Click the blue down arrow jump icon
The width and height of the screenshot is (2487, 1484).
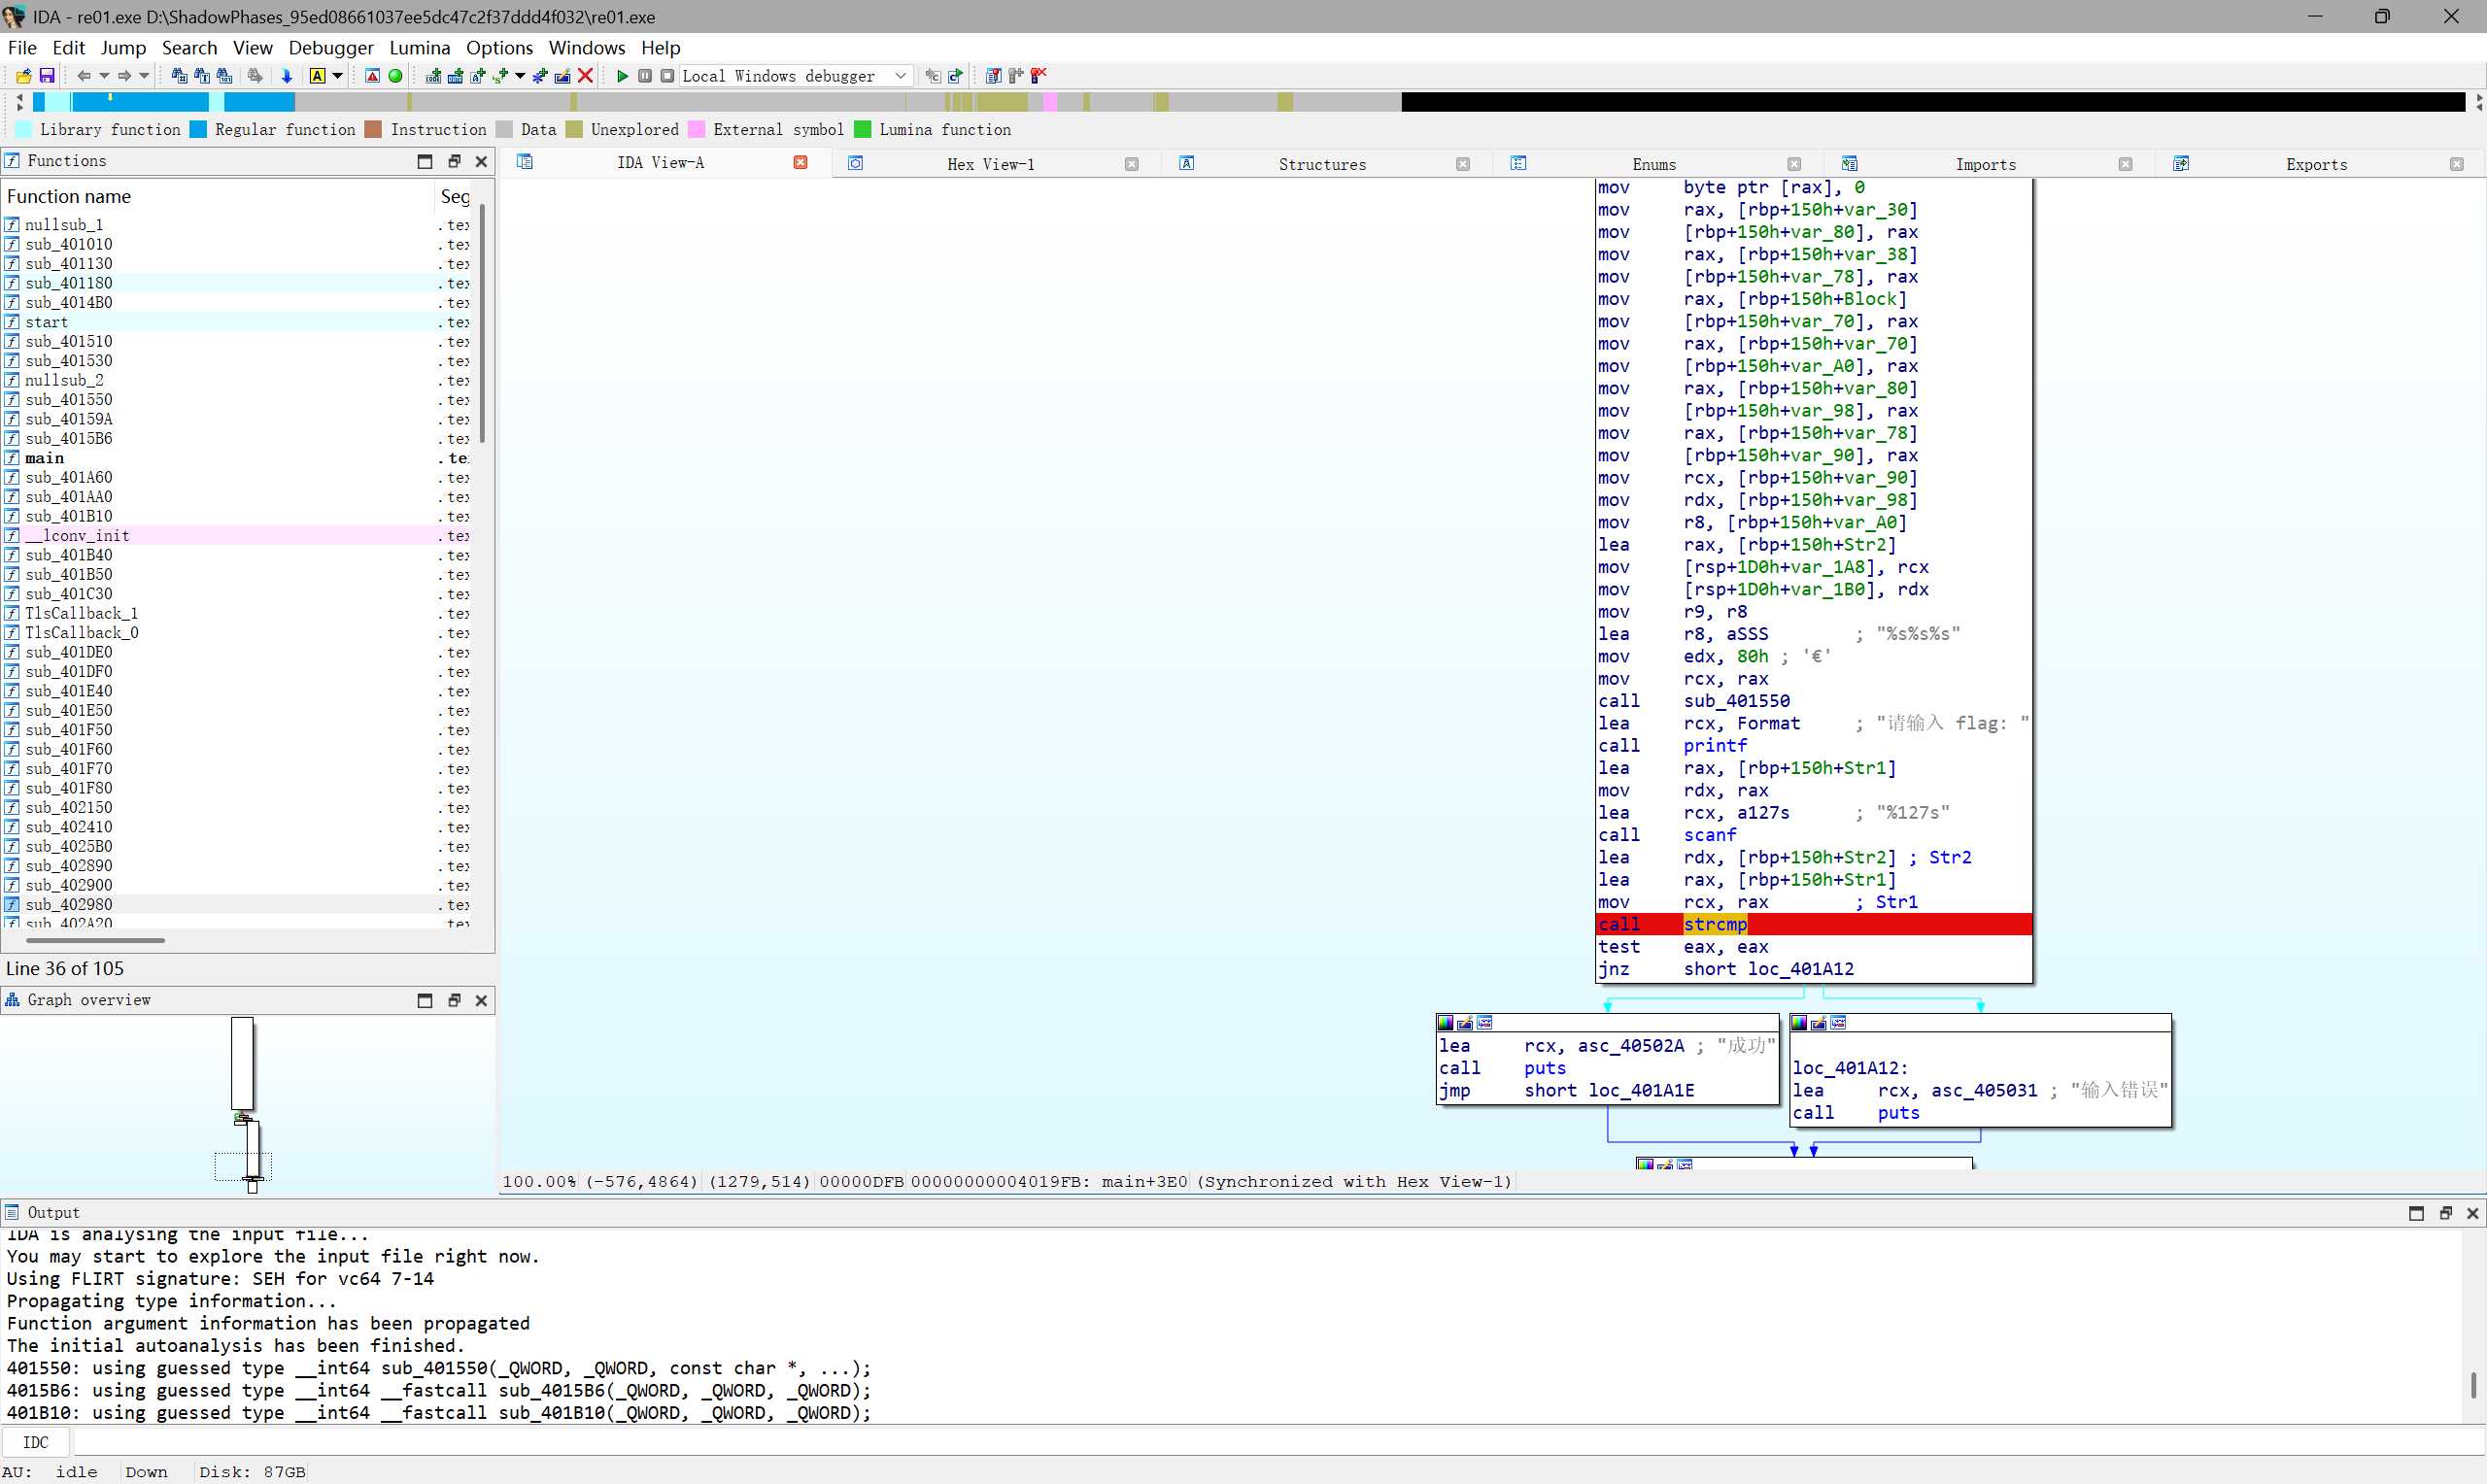[x=287, y=76]
